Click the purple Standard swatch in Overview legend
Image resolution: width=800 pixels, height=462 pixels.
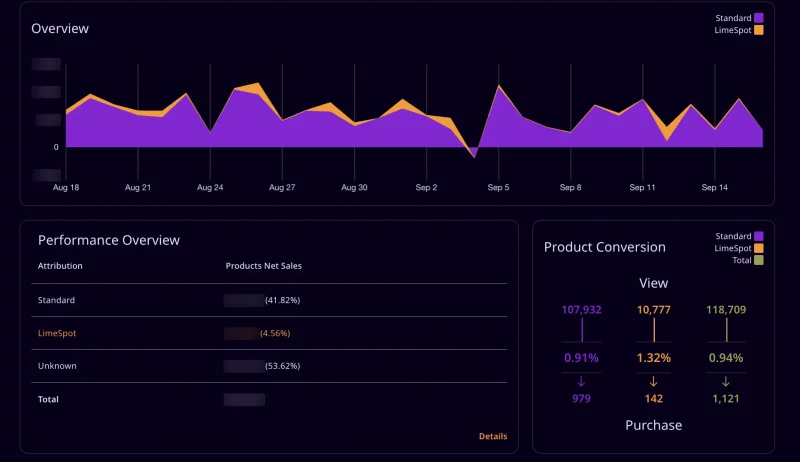759,18
